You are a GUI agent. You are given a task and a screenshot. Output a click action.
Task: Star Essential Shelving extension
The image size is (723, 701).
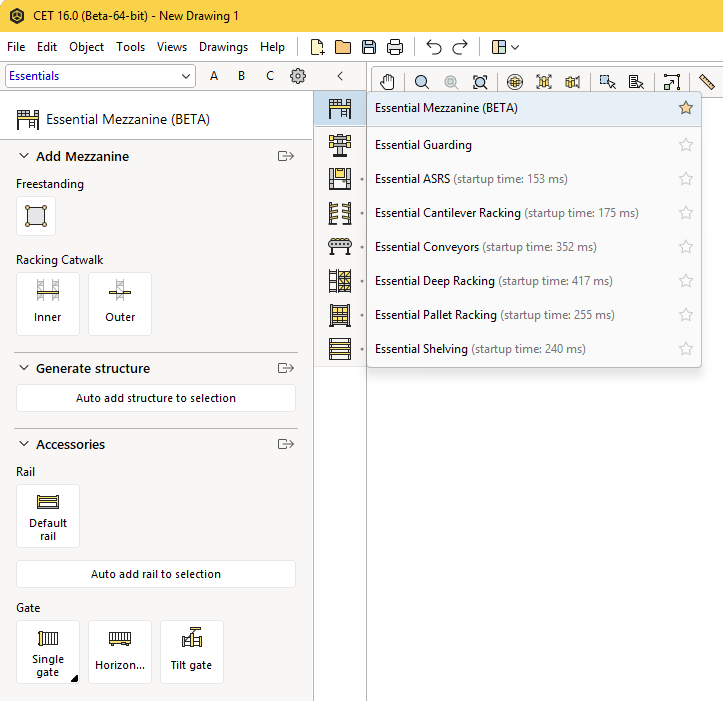coord(686,349)
